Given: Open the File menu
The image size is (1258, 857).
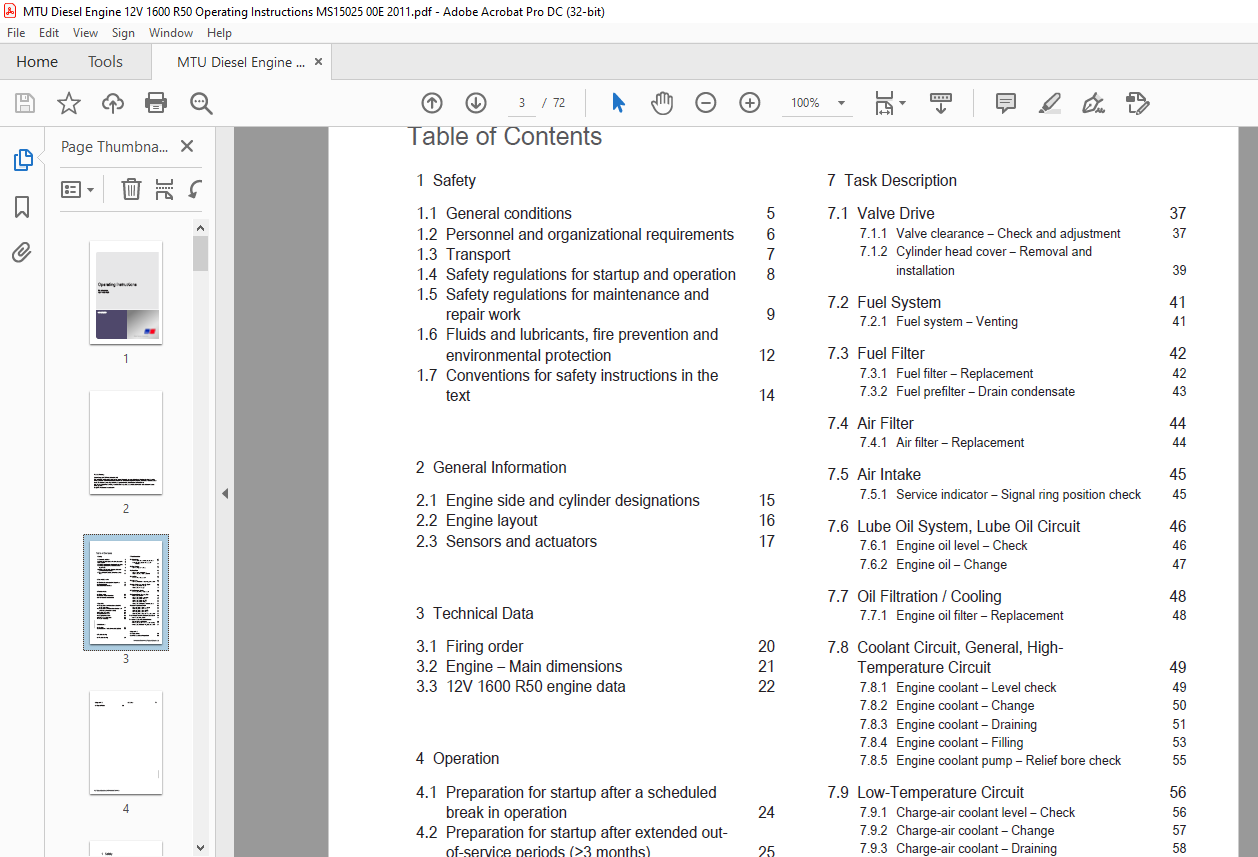Looking at the screenshot, I should click(x=16, y=33).
